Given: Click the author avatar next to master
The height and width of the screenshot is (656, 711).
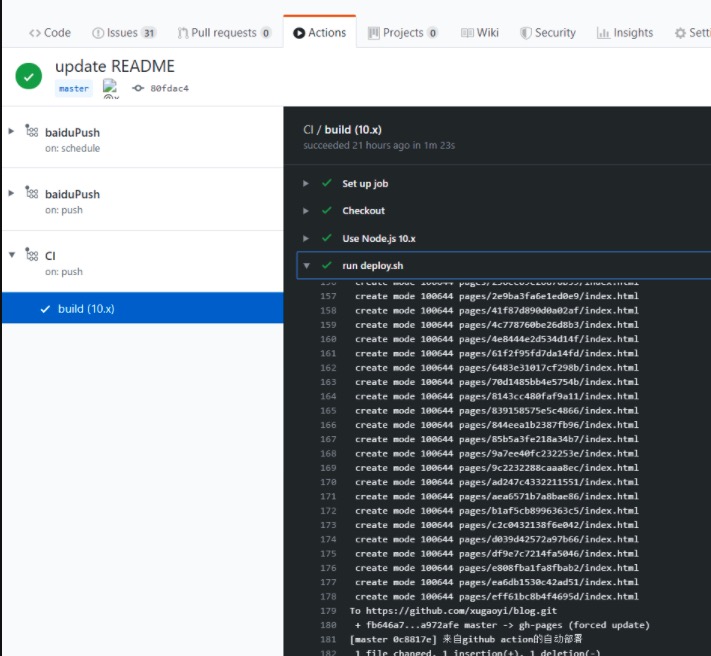Looking at the screenshot, I should [x=110, y=88].
